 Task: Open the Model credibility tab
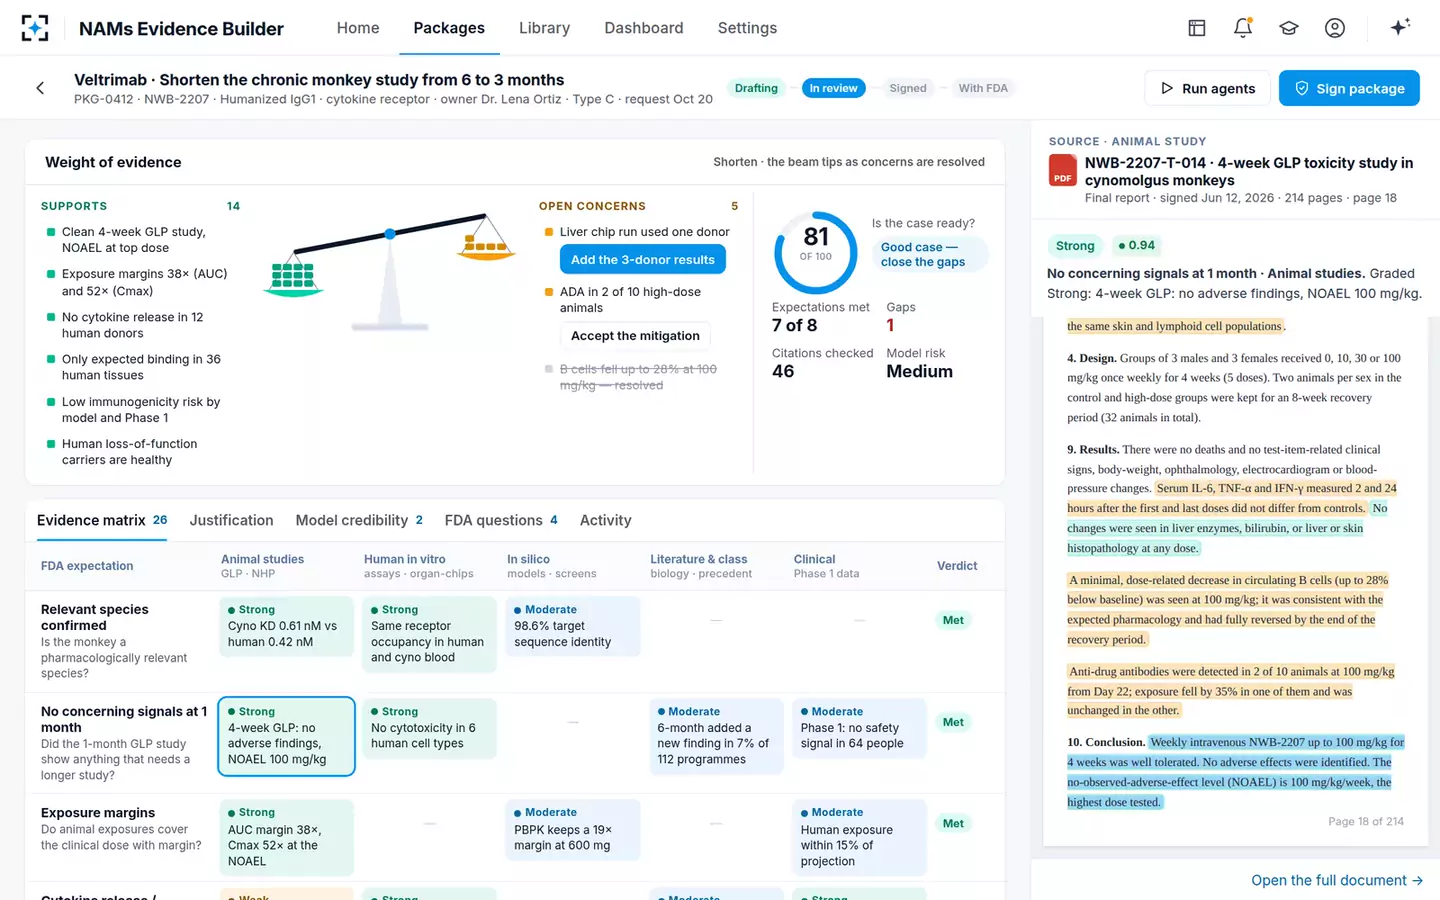[359, 520]
